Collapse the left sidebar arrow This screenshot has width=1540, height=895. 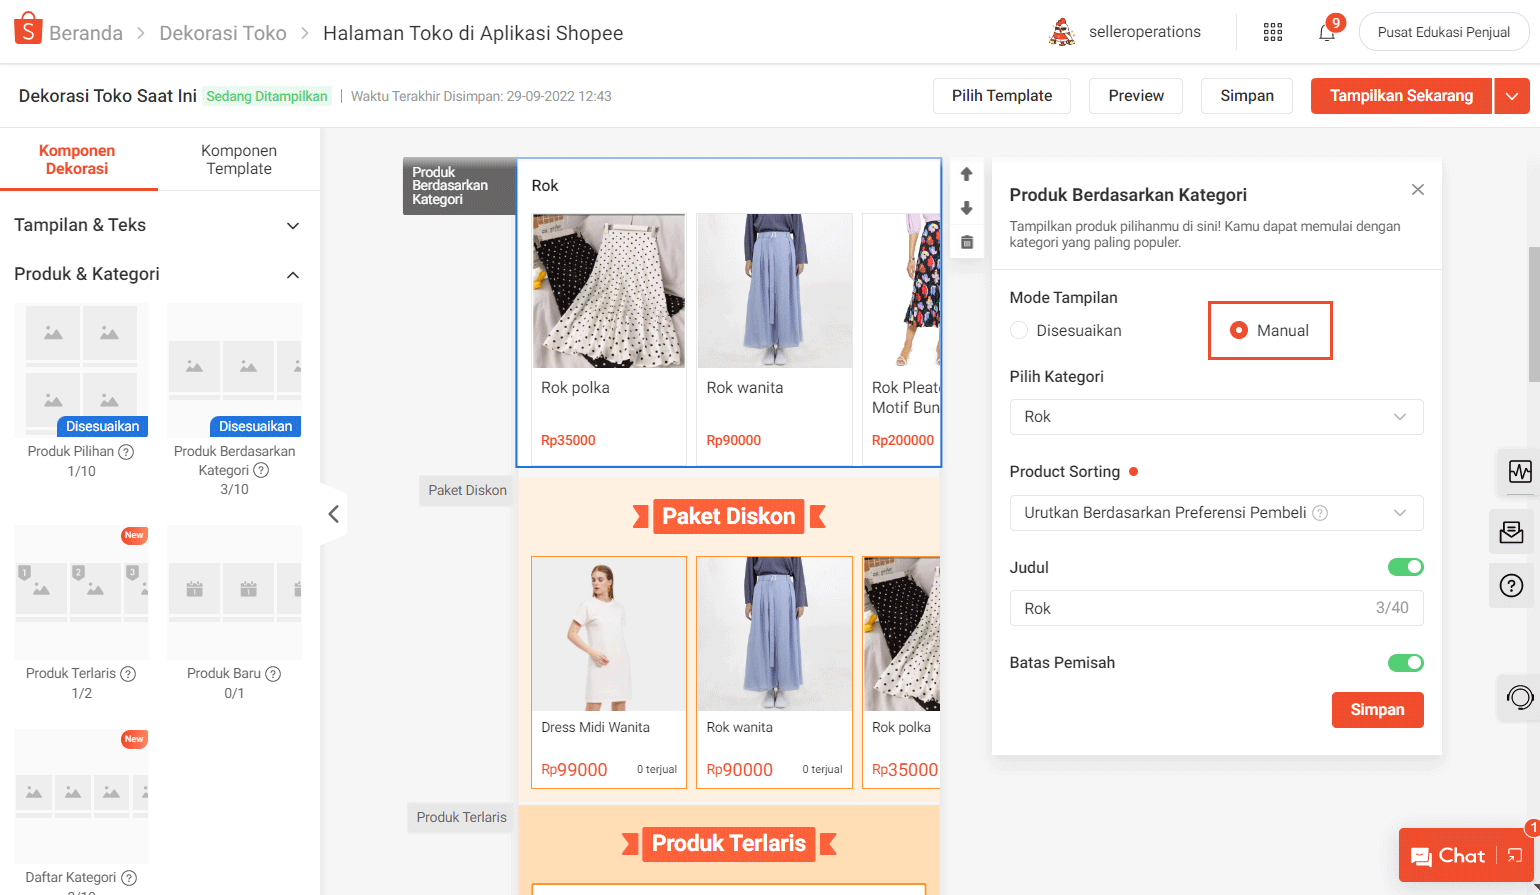(334, 514)
